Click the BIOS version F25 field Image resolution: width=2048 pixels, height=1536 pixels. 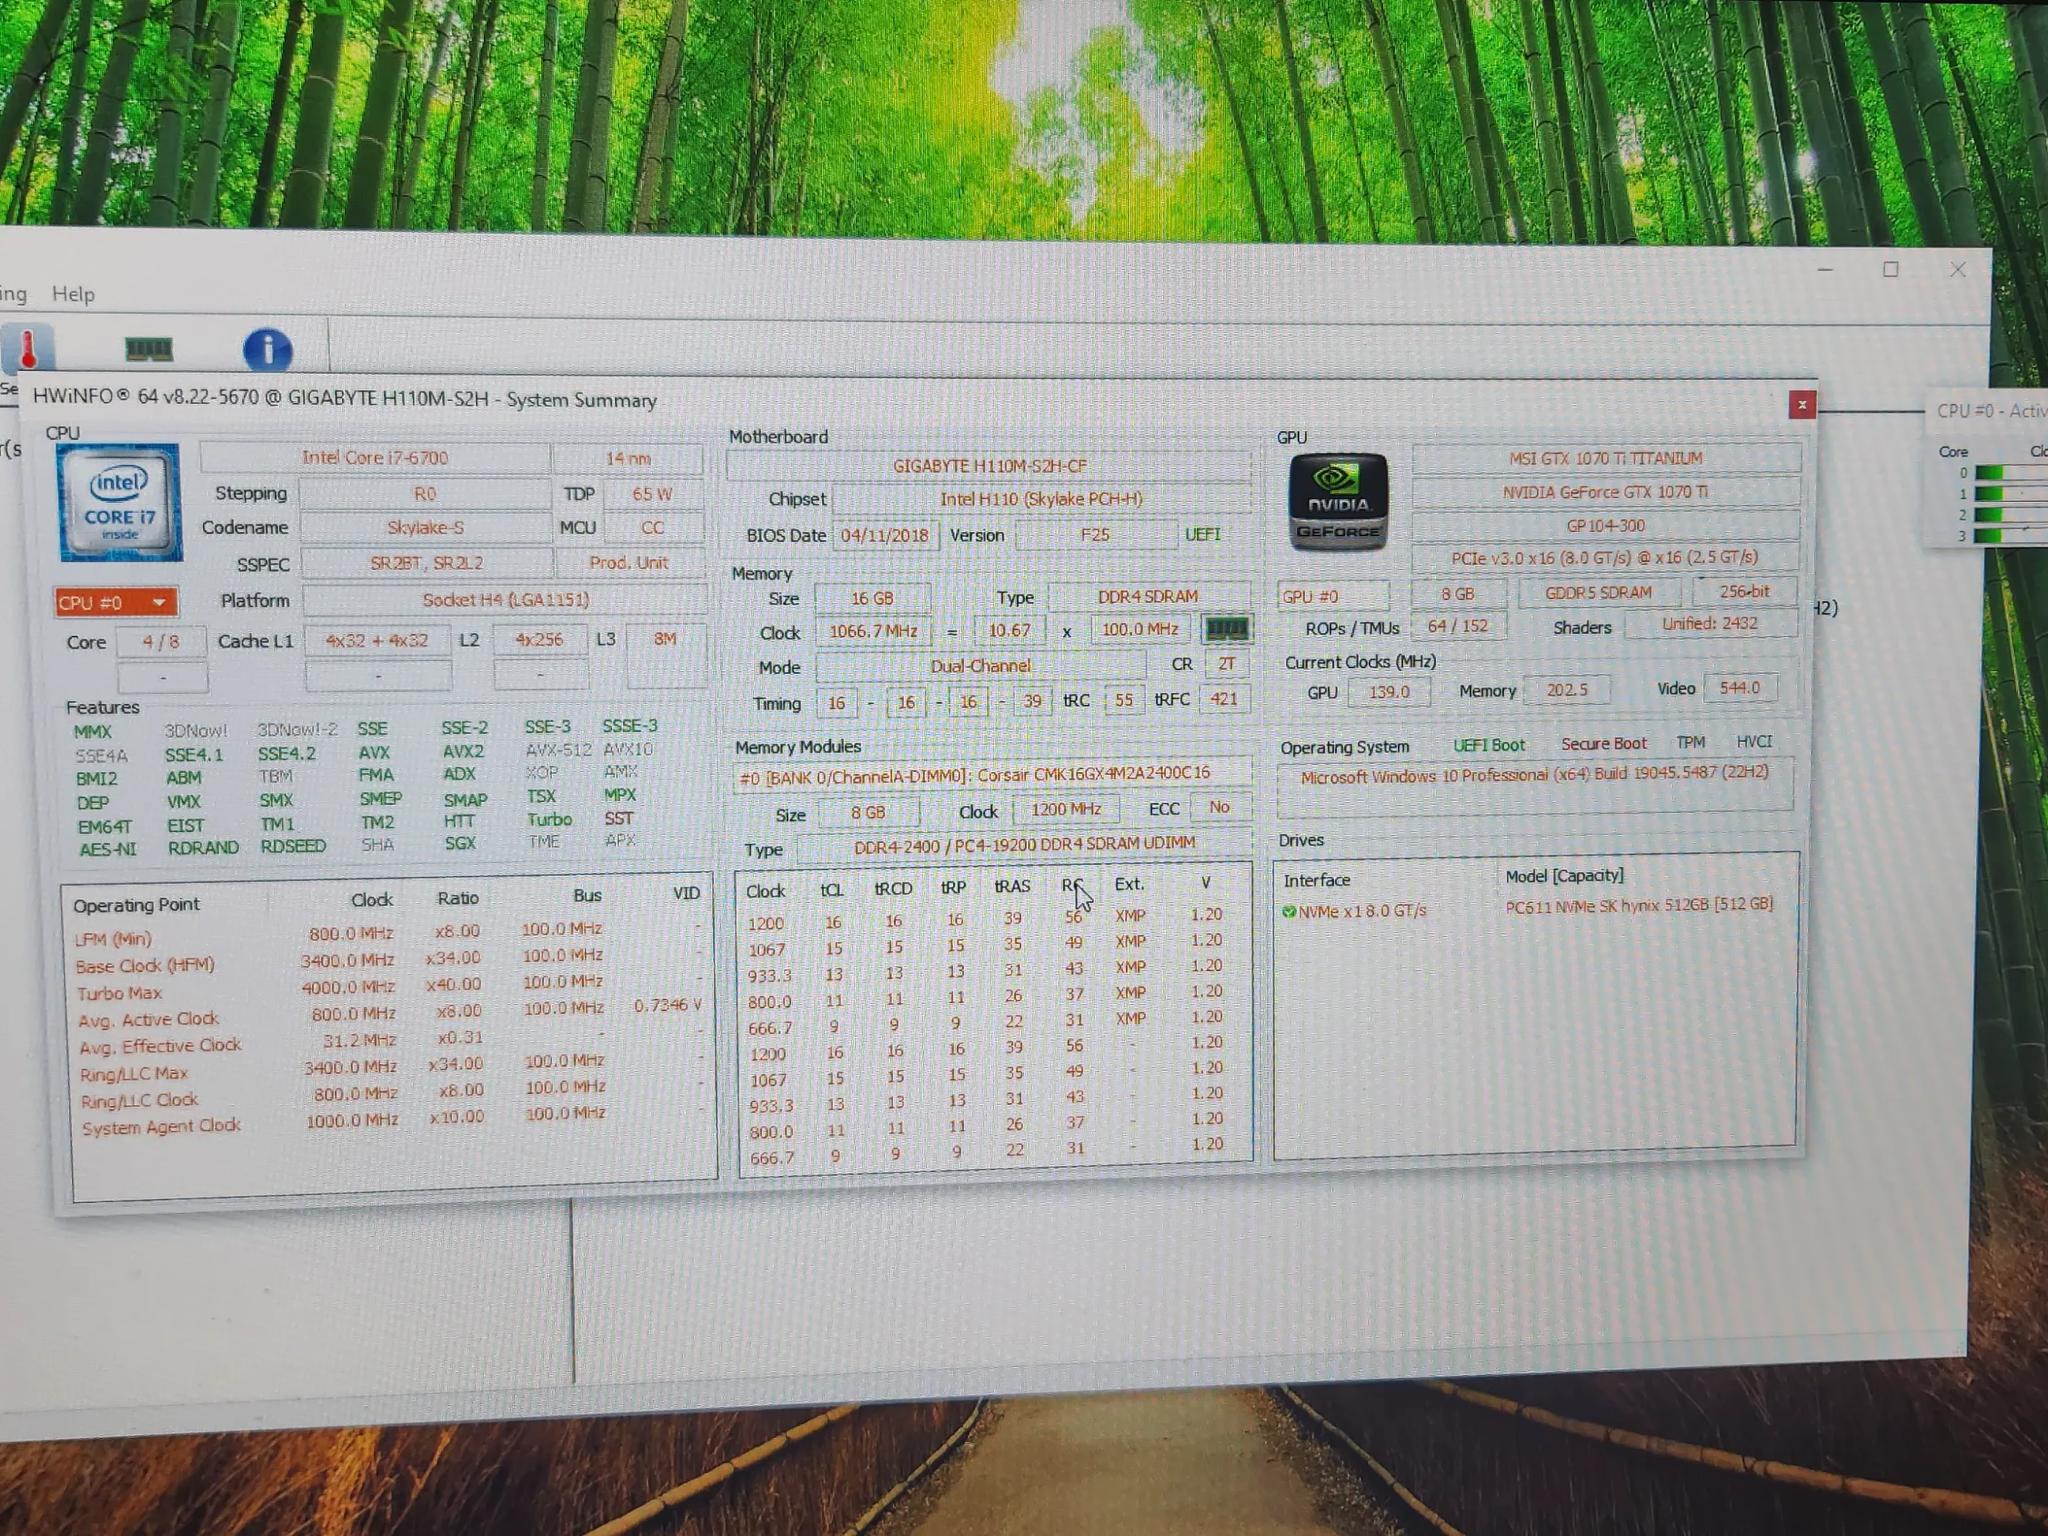[x=1095, y=535]
